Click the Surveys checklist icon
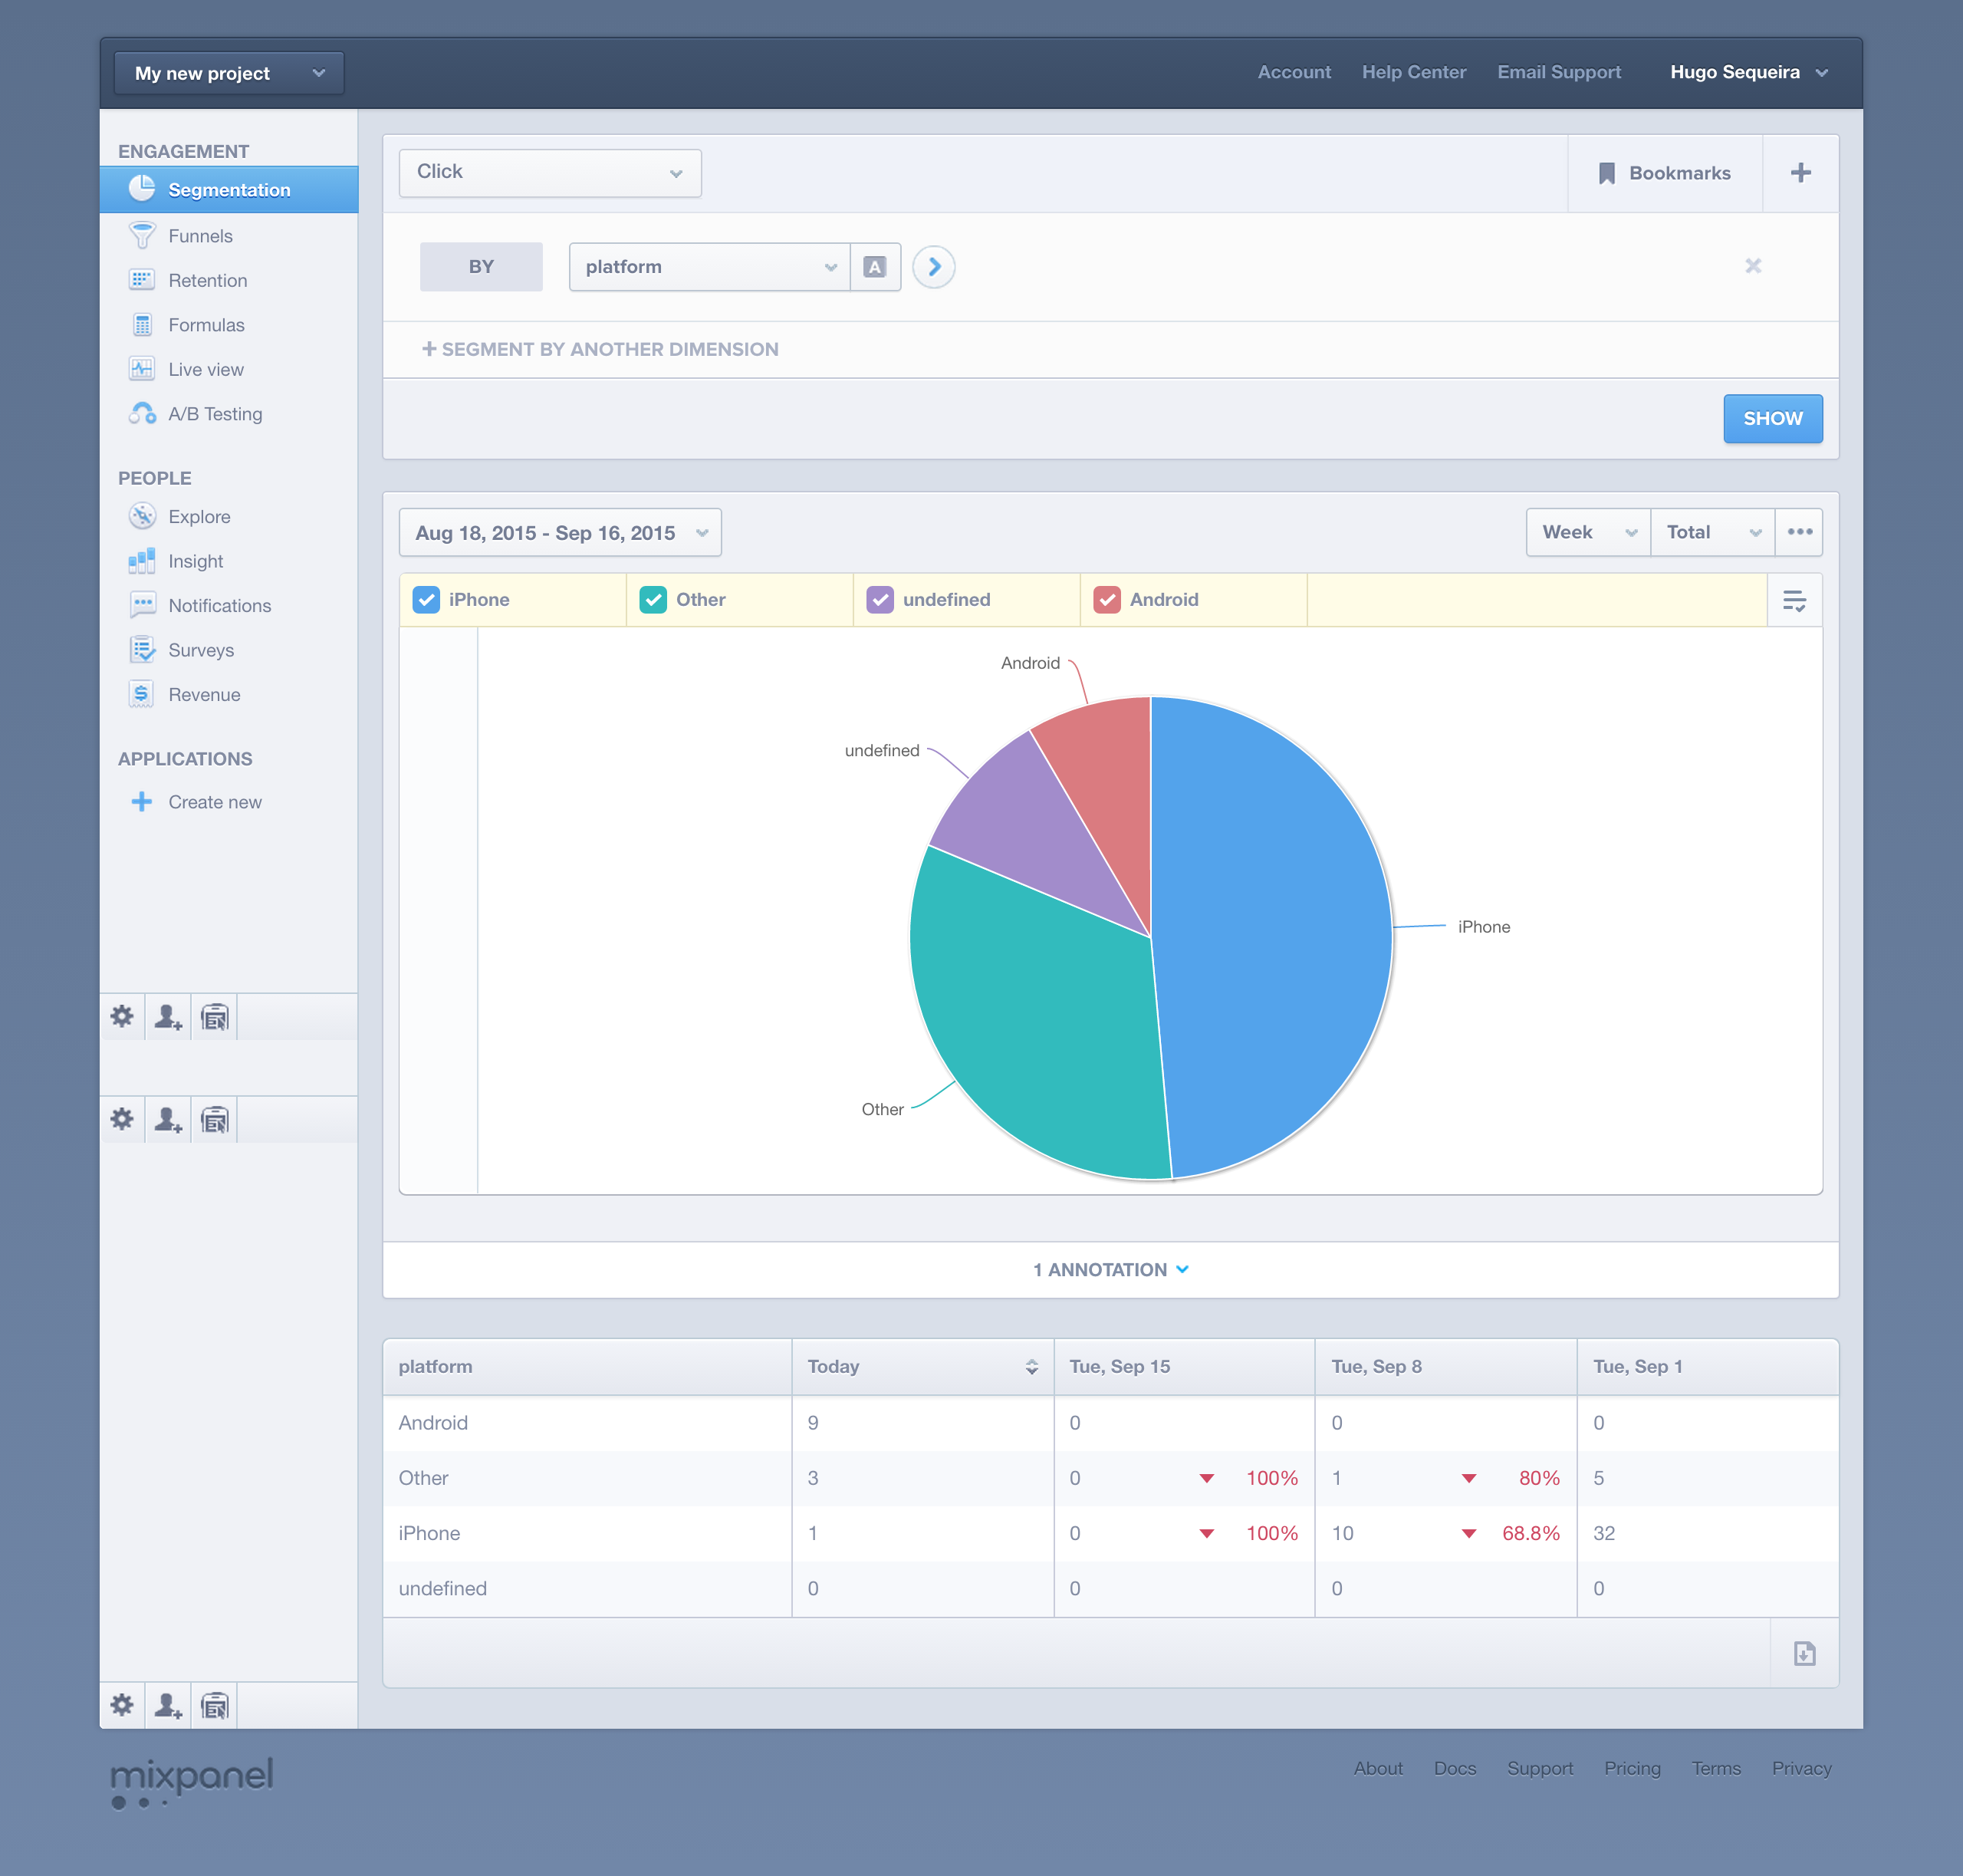The height and width of the screenshot is (1876, 1963). (x=142, y=650)
